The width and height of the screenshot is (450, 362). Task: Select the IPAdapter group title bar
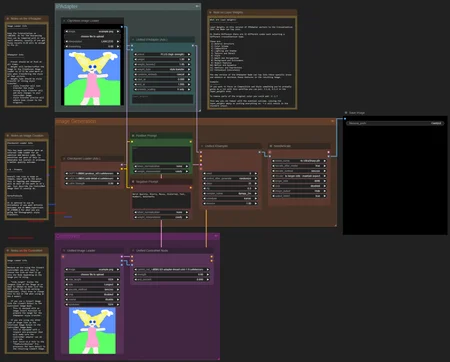(x=128, y=6)
